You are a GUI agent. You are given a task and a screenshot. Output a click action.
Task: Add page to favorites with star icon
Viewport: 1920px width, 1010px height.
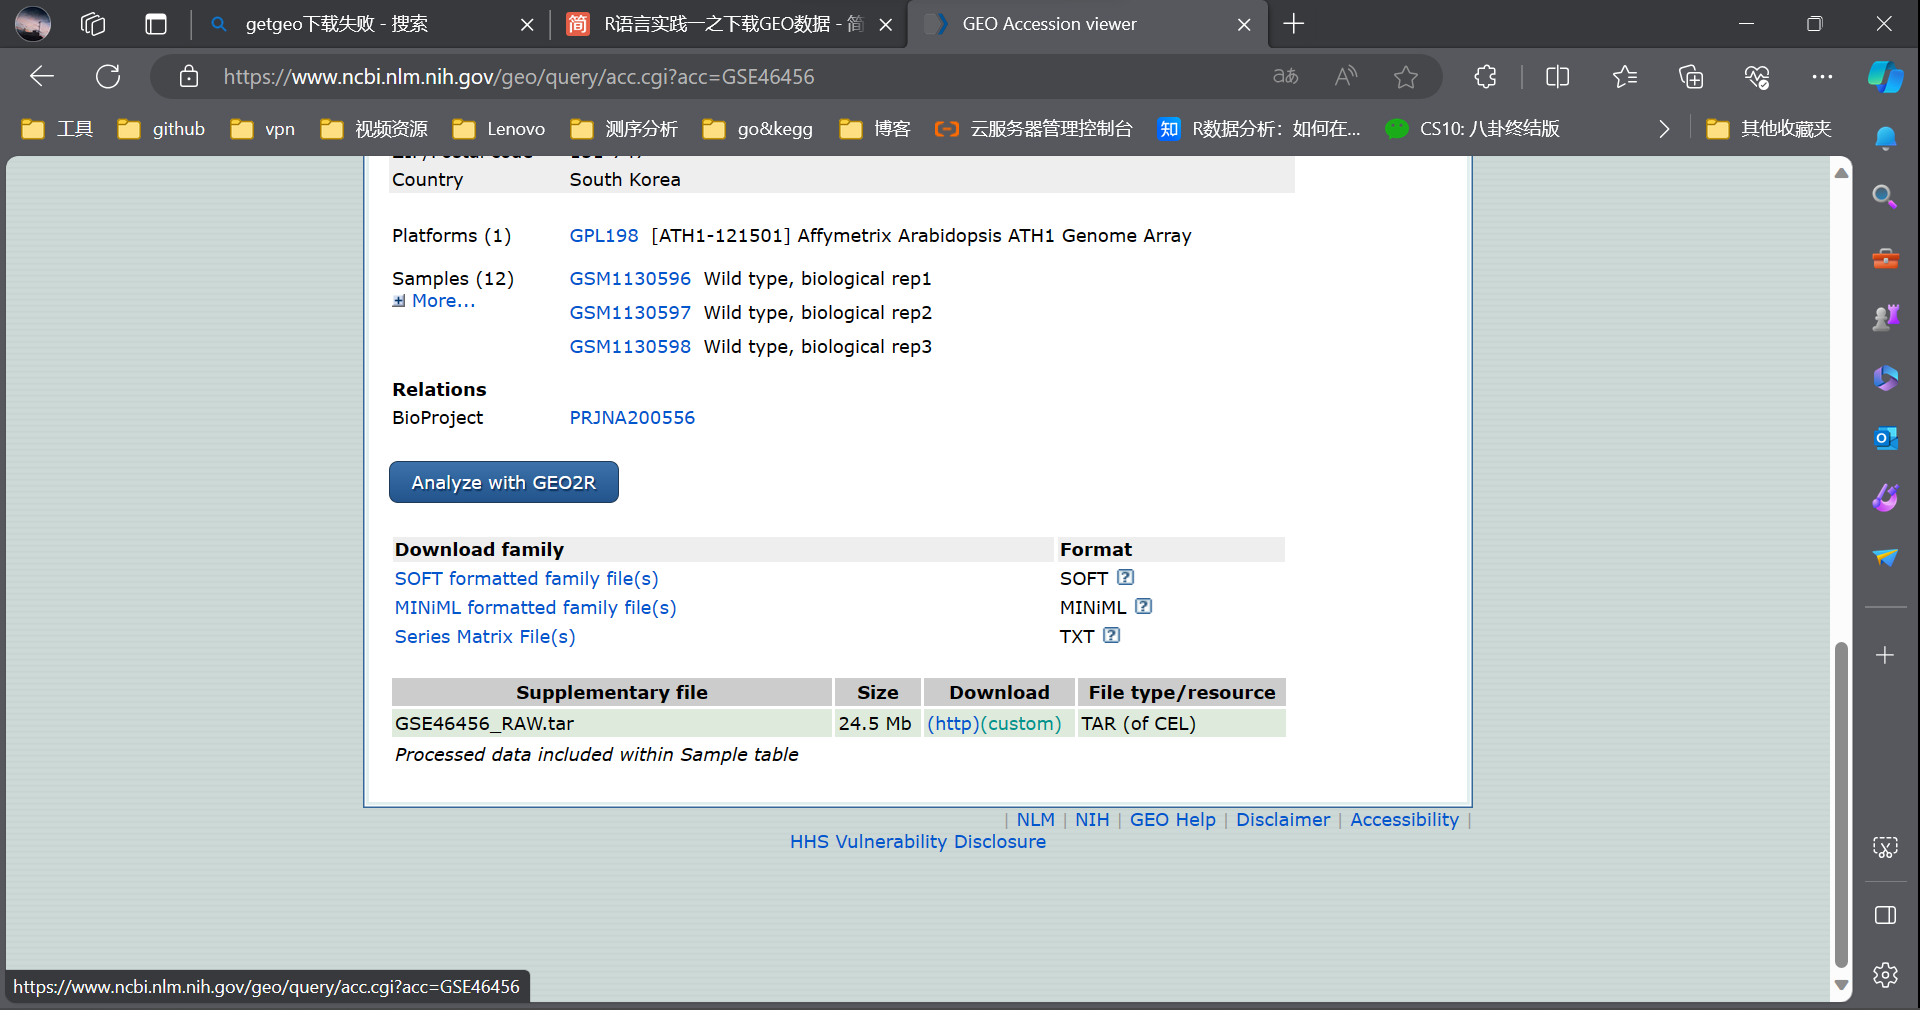pyautogui.click(x=1405, y=77)
